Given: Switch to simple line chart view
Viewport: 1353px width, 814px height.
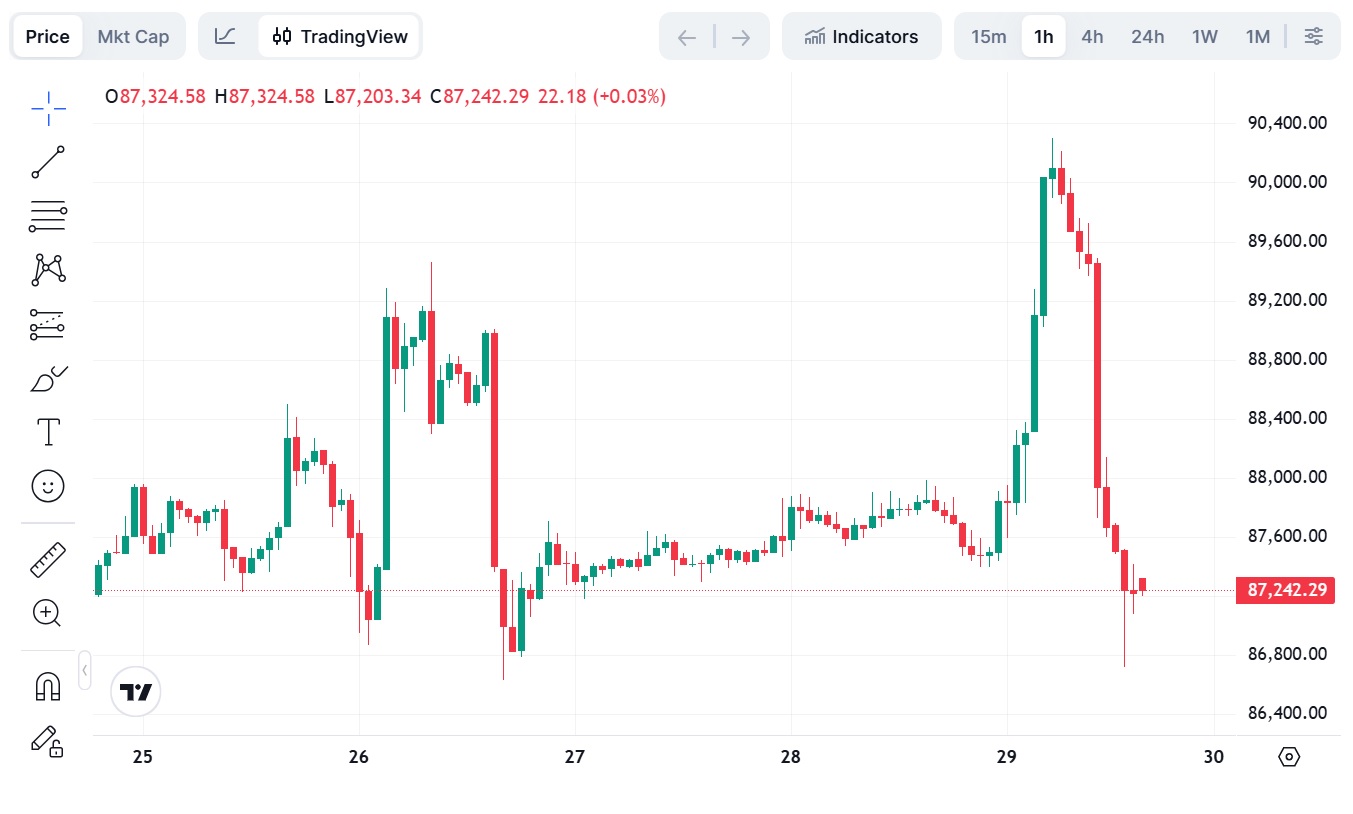Looking at the screenshot, I should click(x=226, y=37).
